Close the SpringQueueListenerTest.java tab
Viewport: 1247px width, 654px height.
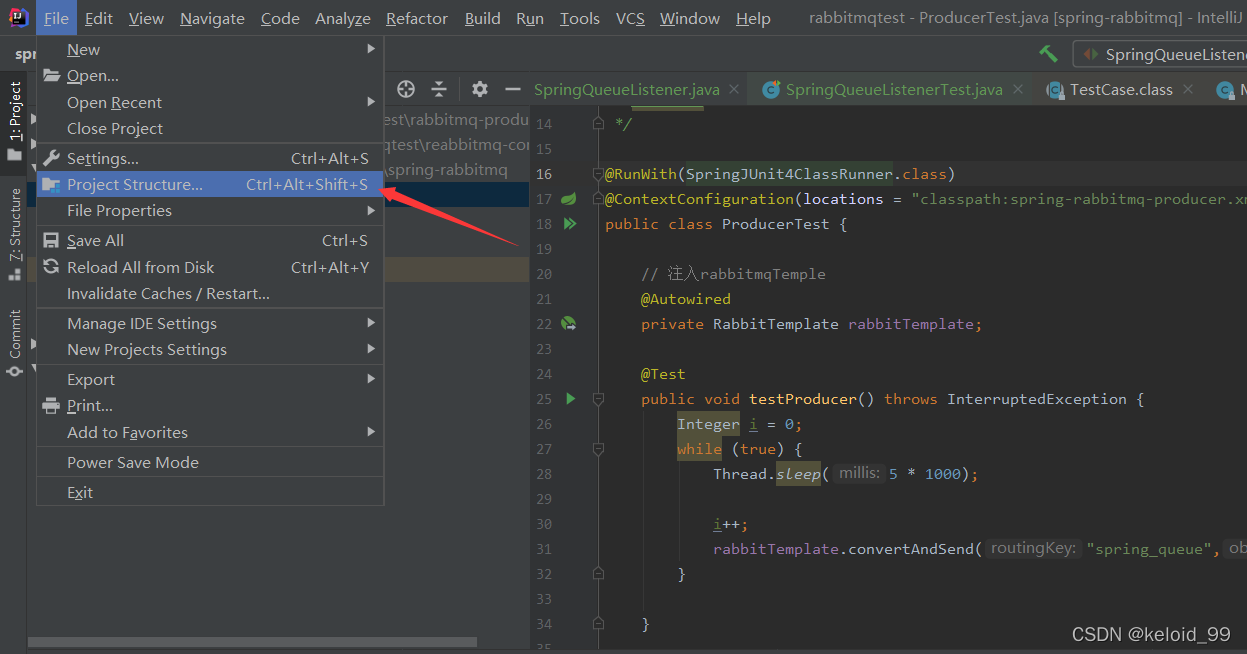[1017, 89]
